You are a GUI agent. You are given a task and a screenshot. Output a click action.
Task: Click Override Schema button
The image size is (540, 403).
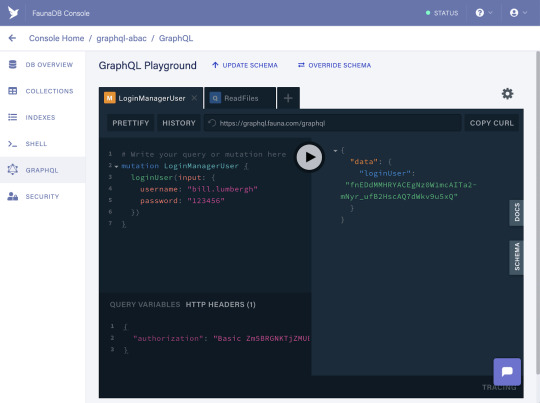pyautogui.click(x=334, y=65)
